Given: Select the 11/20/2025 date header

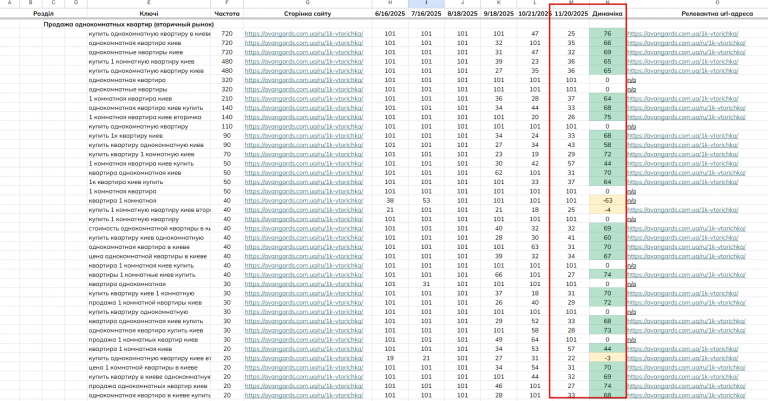Looking at the screenshot, I should pyautogui.click(x=571, y=14).
